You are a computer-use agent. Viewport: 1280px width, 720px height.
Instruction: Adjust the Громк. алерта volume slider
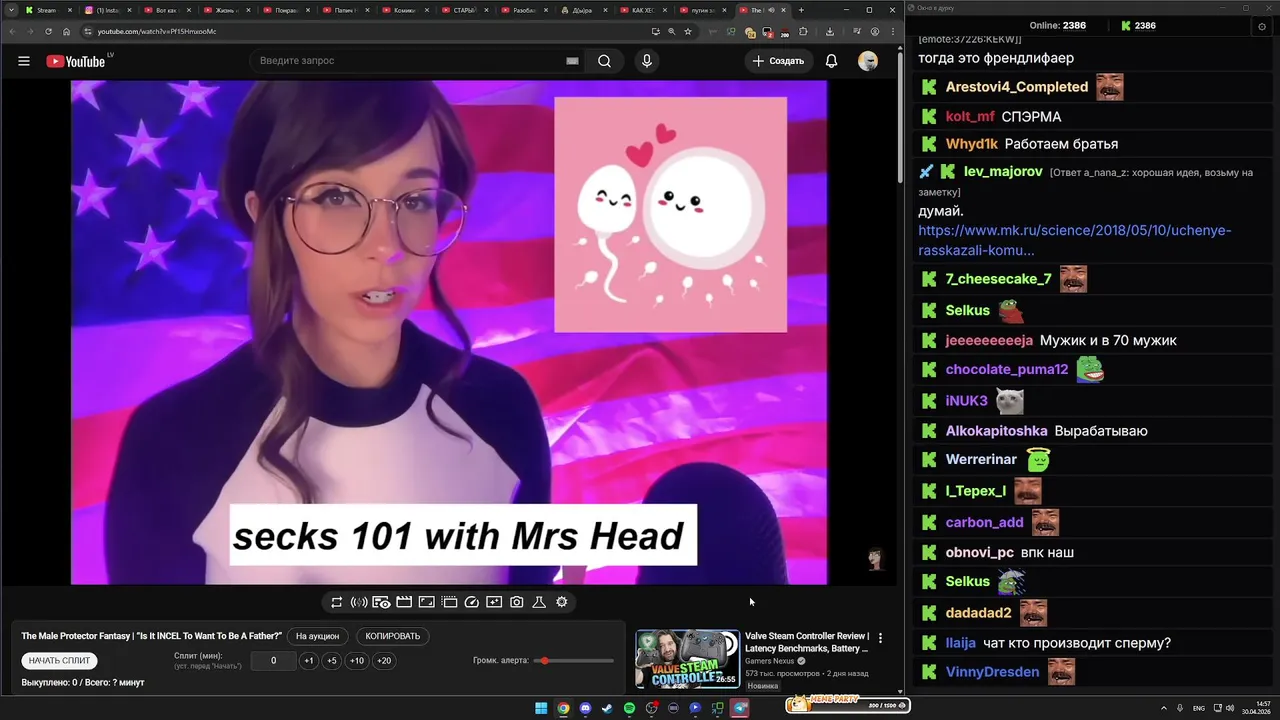575,661
